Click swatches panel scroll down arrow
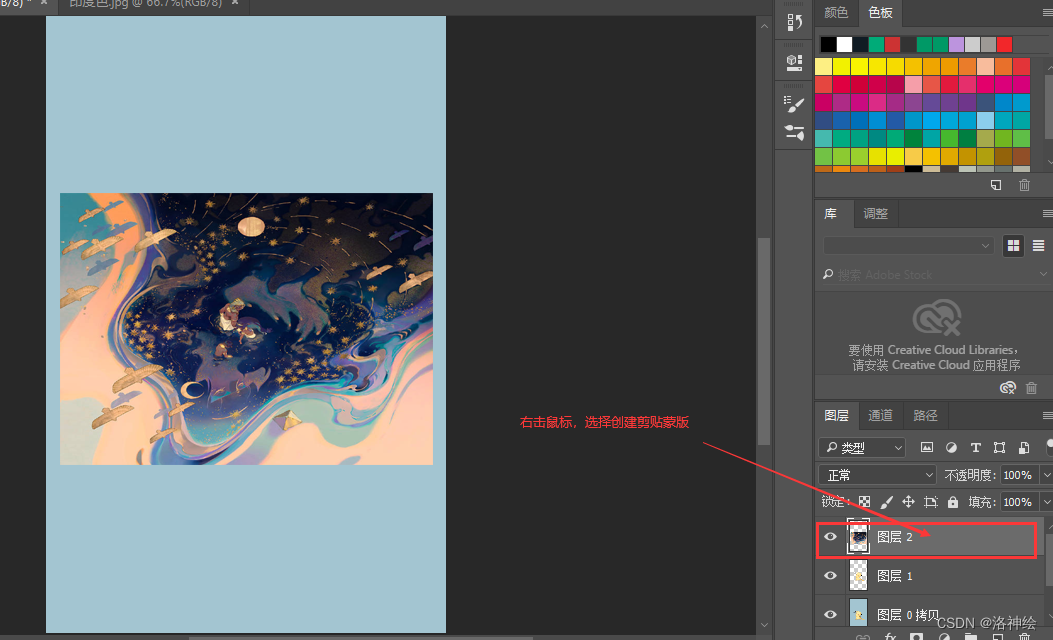This screenshot has width=1053, height=640. (1049, 162)
